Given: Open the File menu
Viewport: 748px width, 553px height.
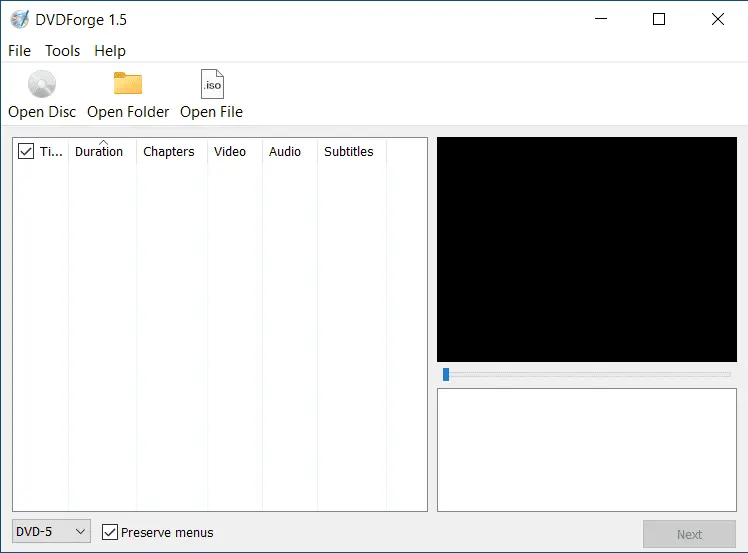Looking at the screenshot, I should (19, 51).
